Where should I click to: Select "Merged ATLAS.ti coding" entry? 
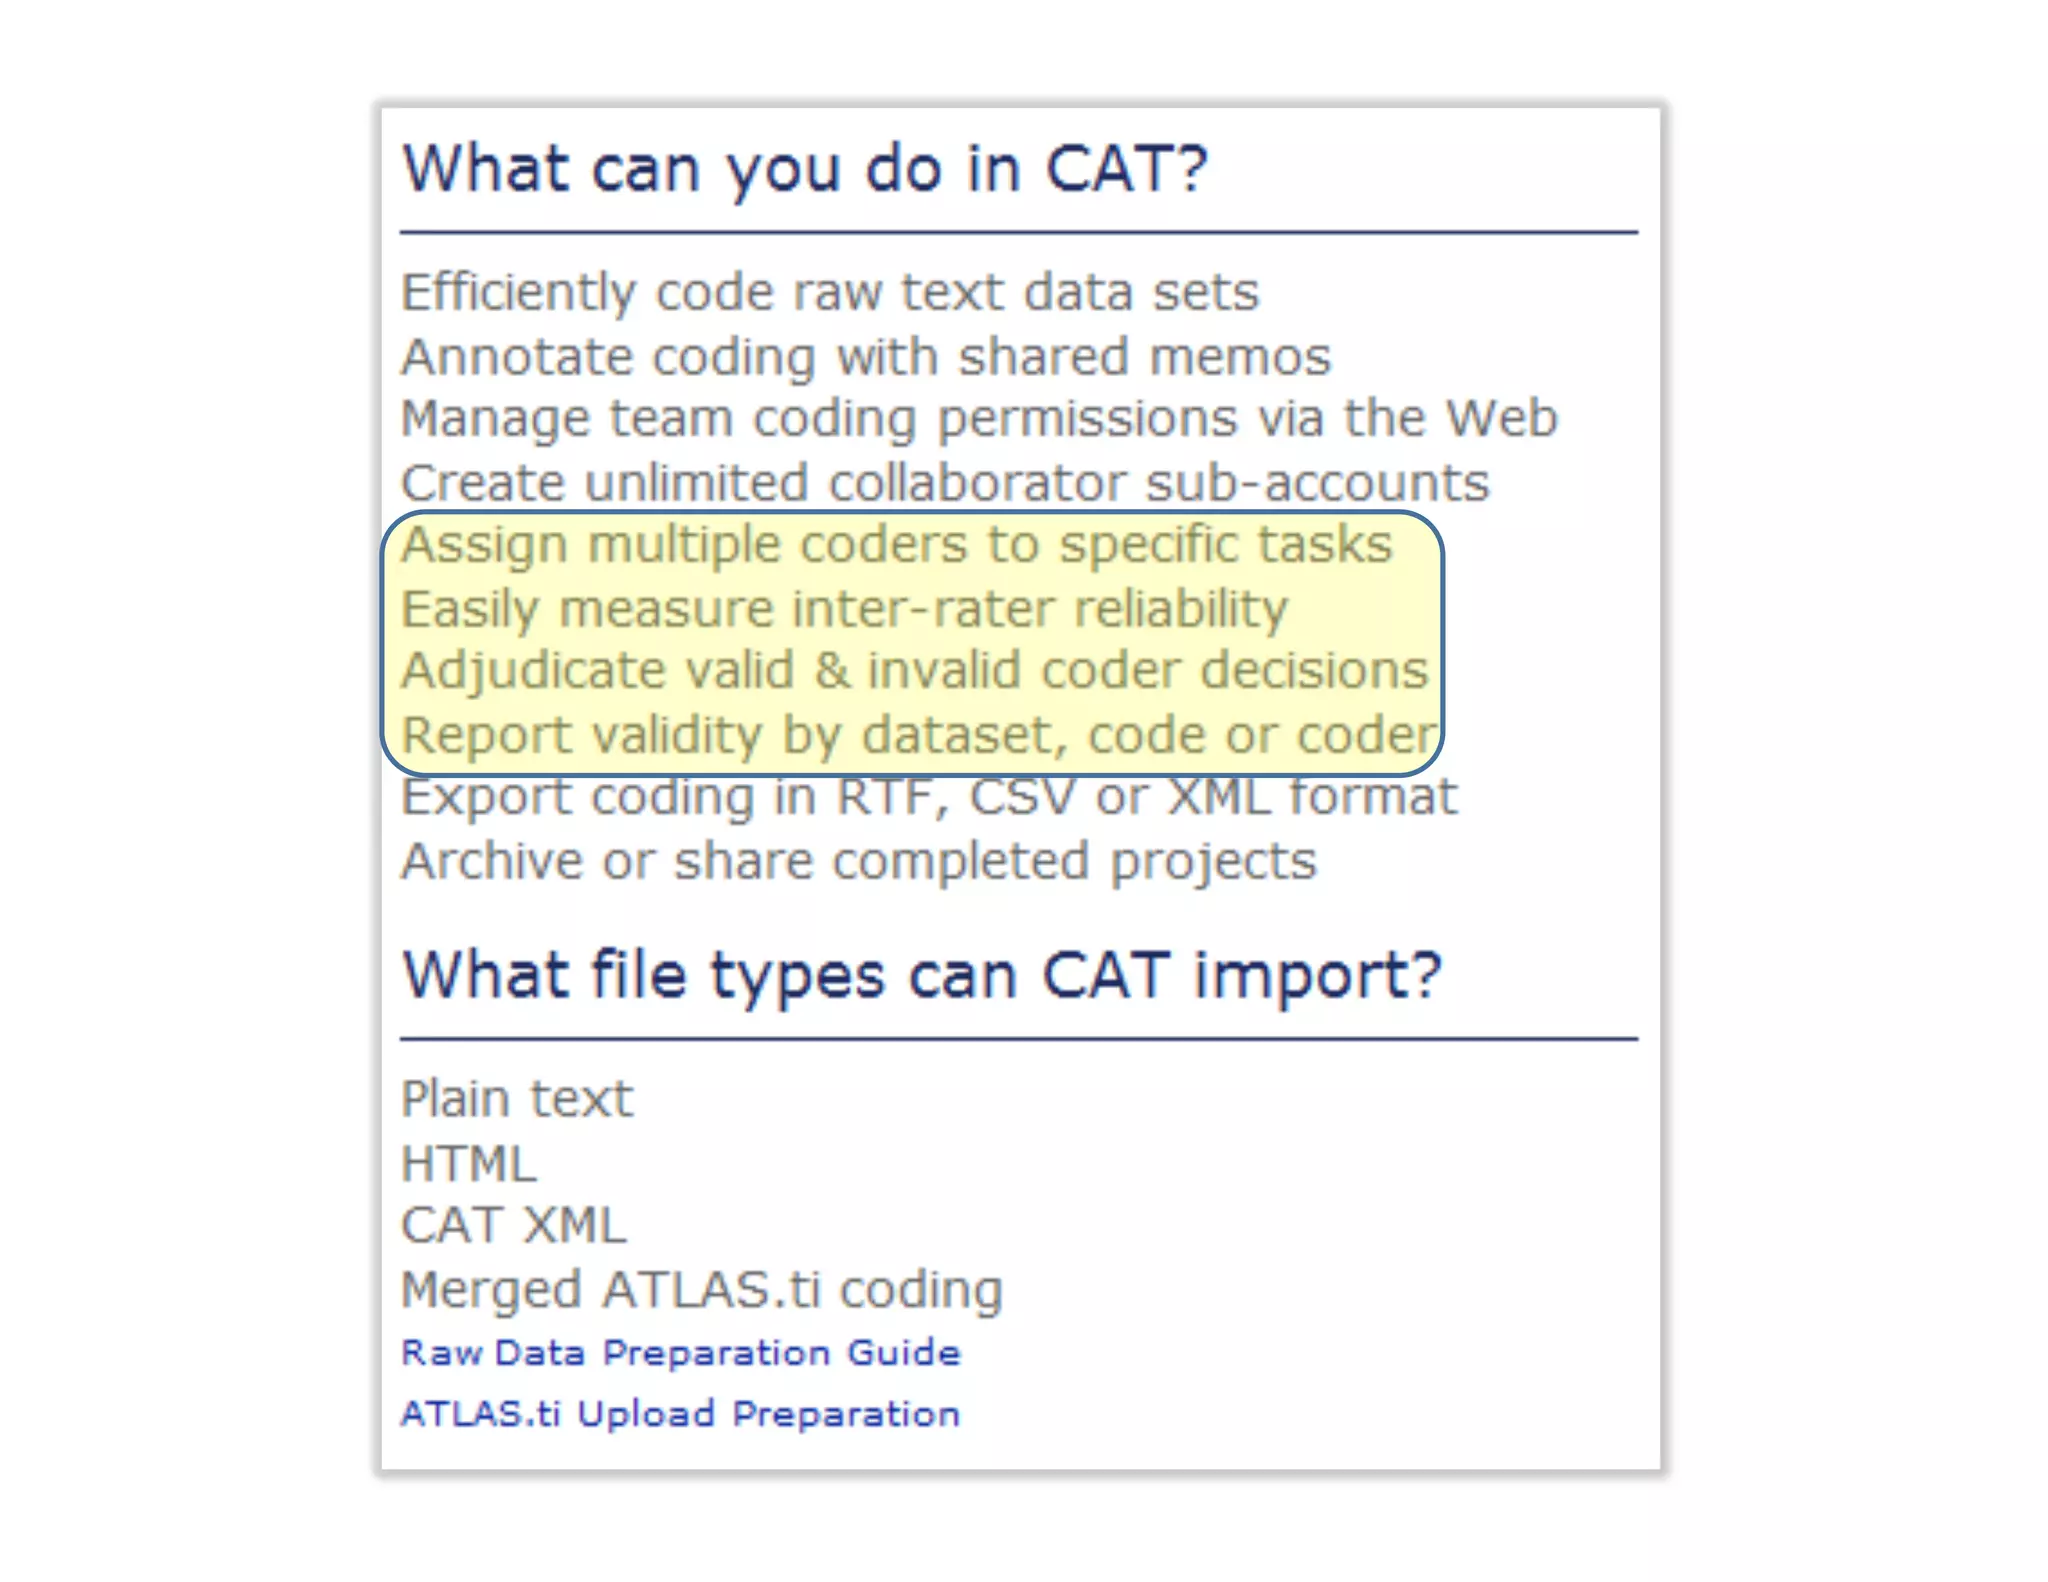(x=702, y=1289)
